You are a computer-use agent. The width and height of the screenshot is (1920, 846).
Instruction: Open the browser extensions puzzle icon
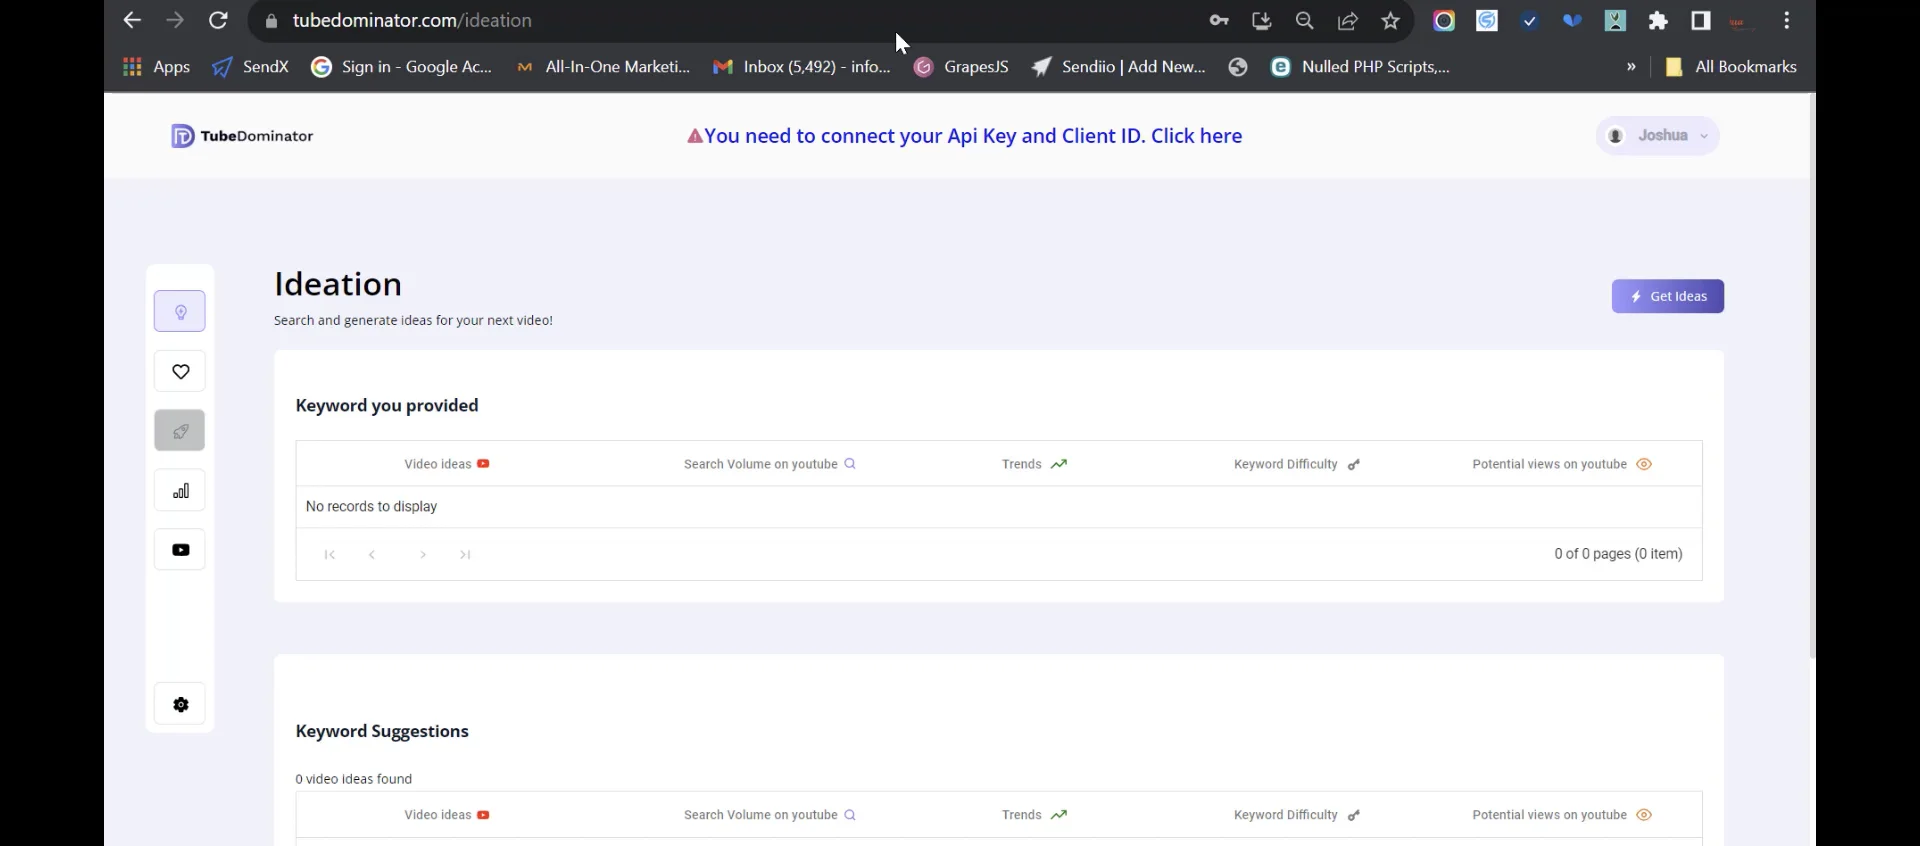pyautogui.click(x=1658, y=20)
